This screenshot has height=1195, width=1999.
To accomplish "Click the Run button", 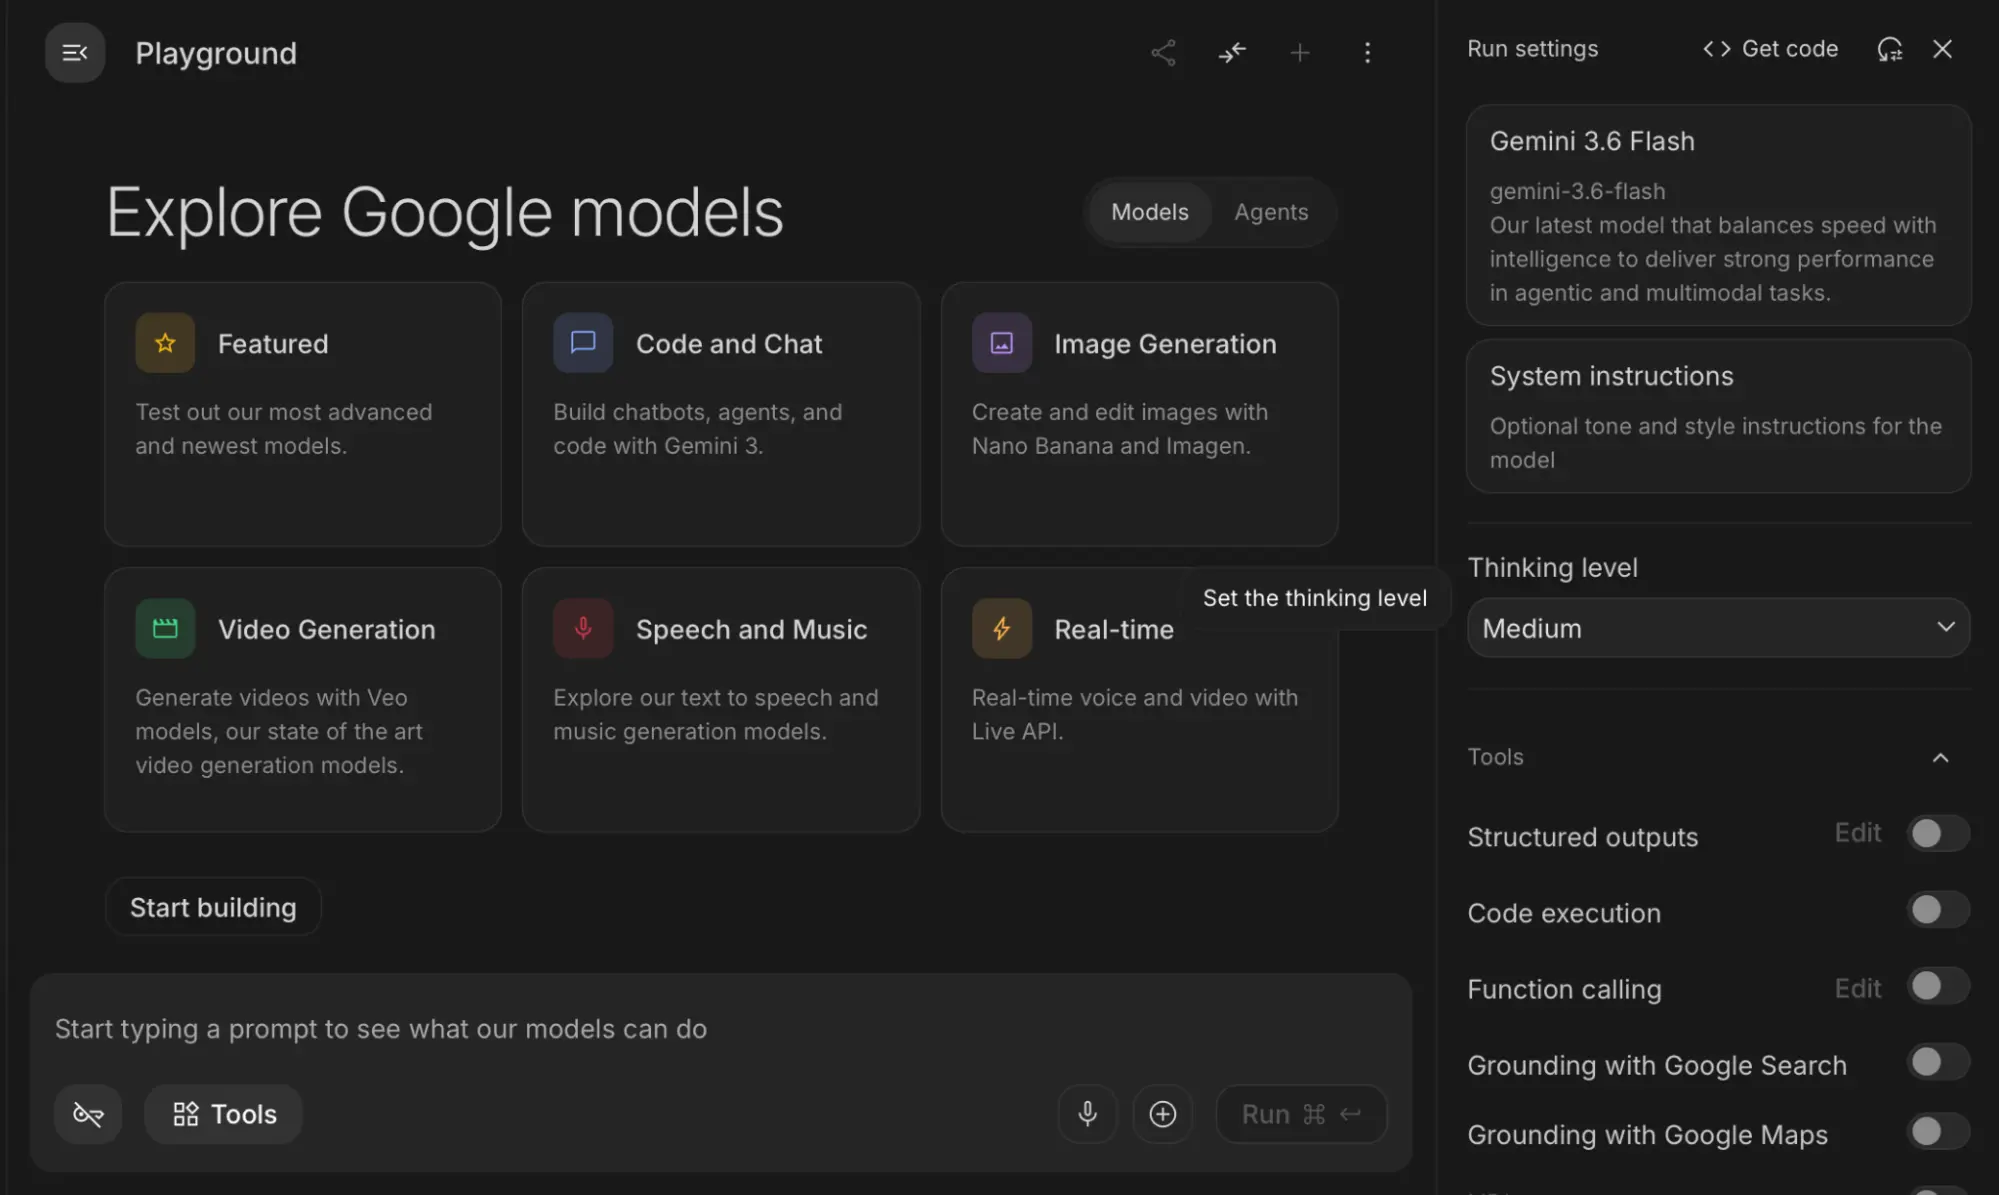I will [1301, 1114].
